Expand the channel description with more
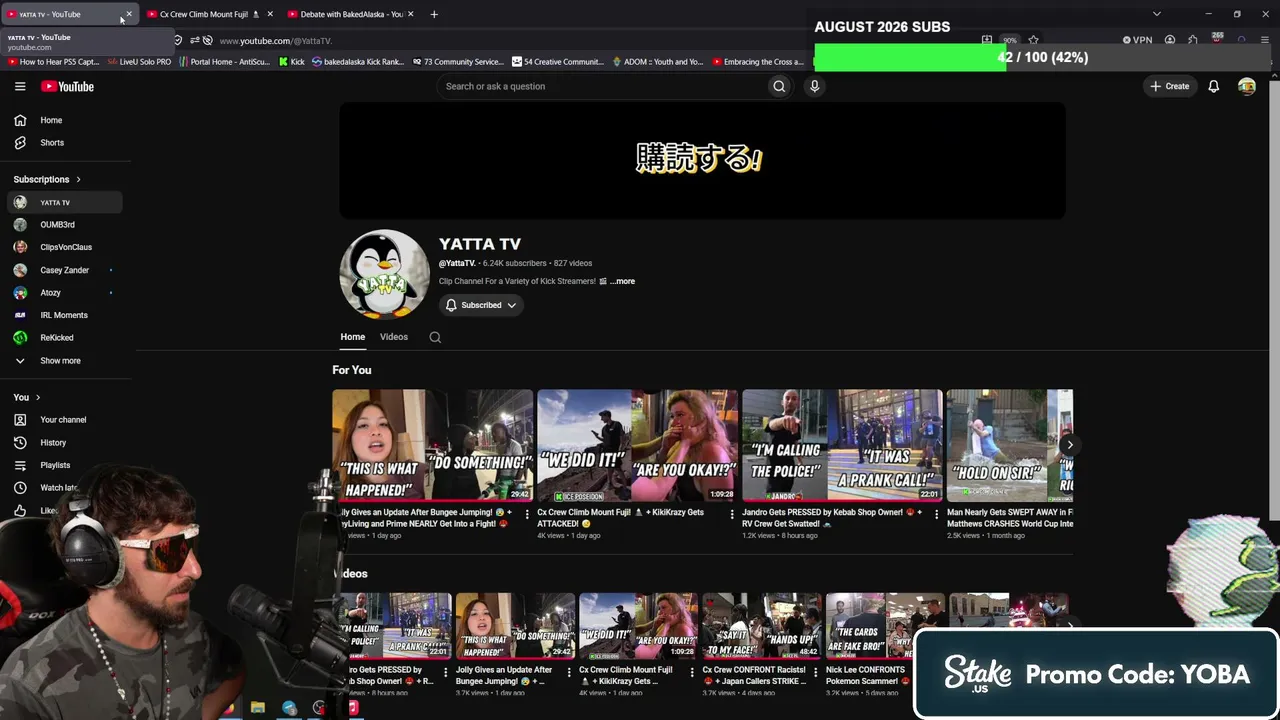 pos(622,281)
